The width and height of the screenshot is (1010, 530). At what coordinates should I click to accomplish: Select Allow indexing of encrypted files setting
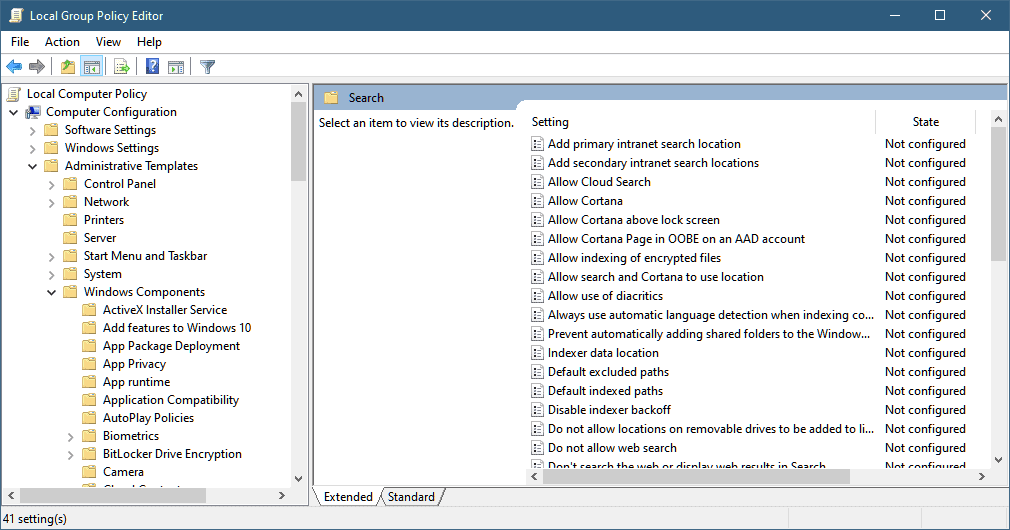[x=634, y=258]
